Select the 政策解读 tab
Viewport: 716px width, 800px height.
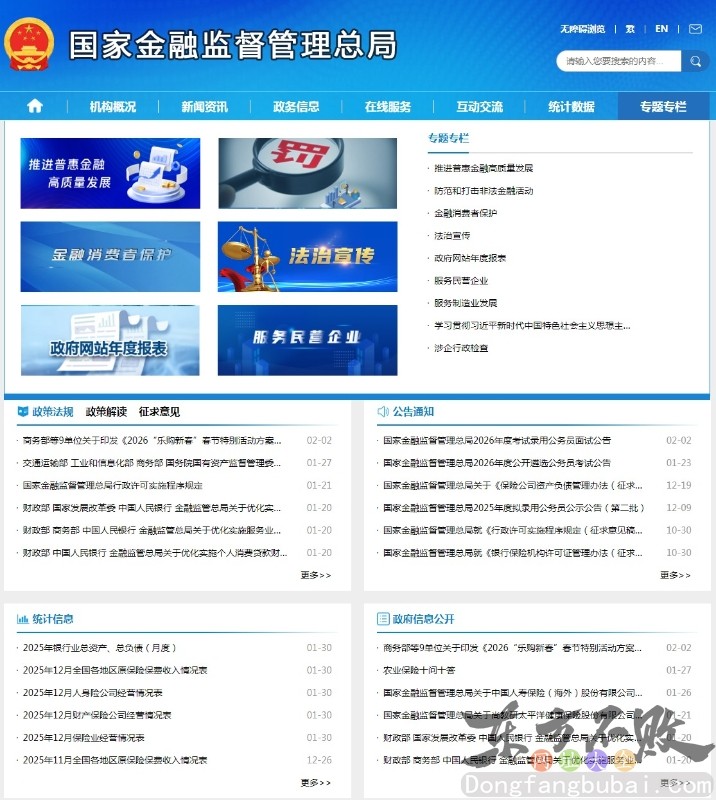tap(106, 412)
